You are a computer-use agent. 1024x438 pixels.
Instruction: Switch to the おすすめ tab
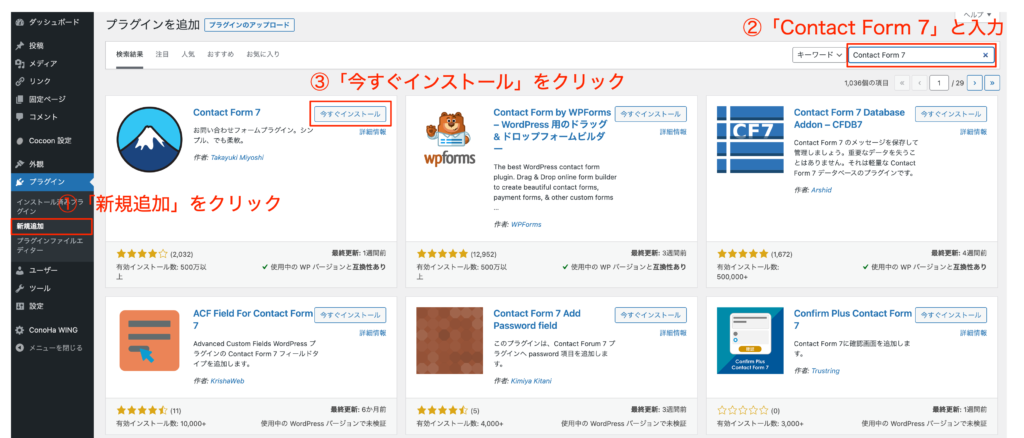point(220,54)
